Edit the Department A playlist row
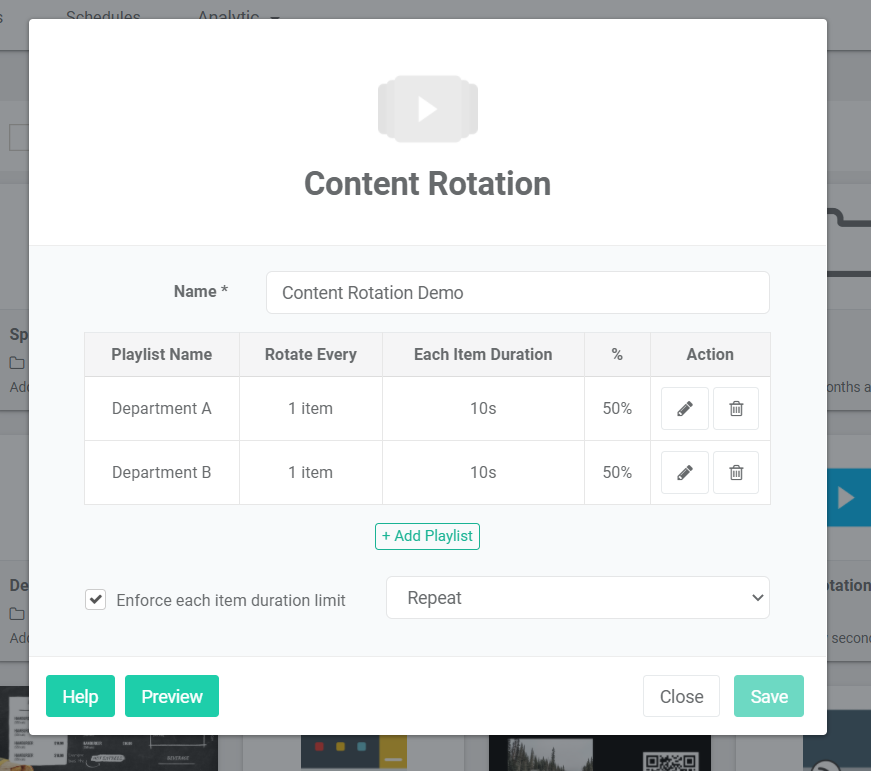This screenshot has height=771, width=871. [685, 408]
